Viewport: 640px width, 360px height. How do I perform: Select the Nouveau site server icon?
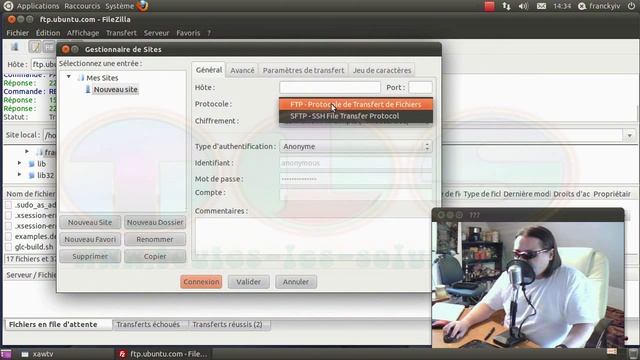[x=88, y=89]
